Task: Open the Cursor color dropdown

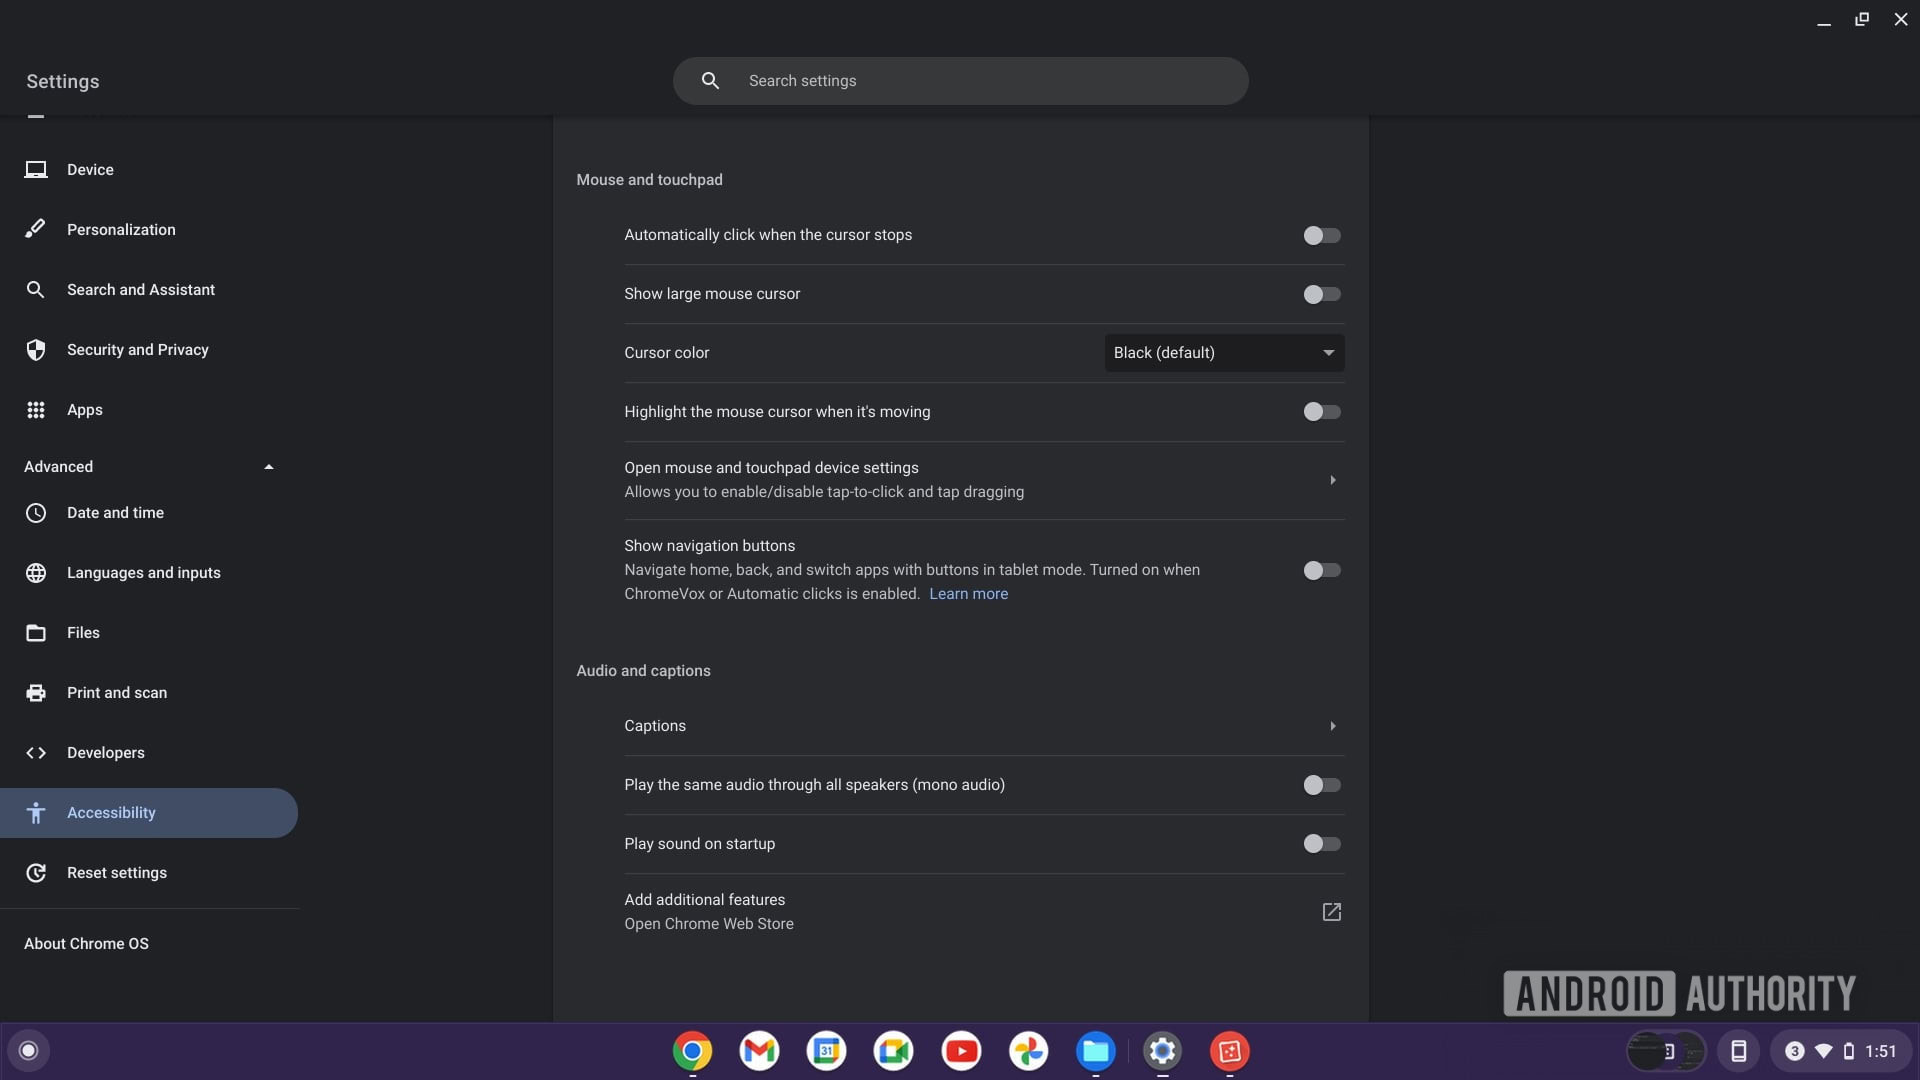Action: [x=1223, y=353]
